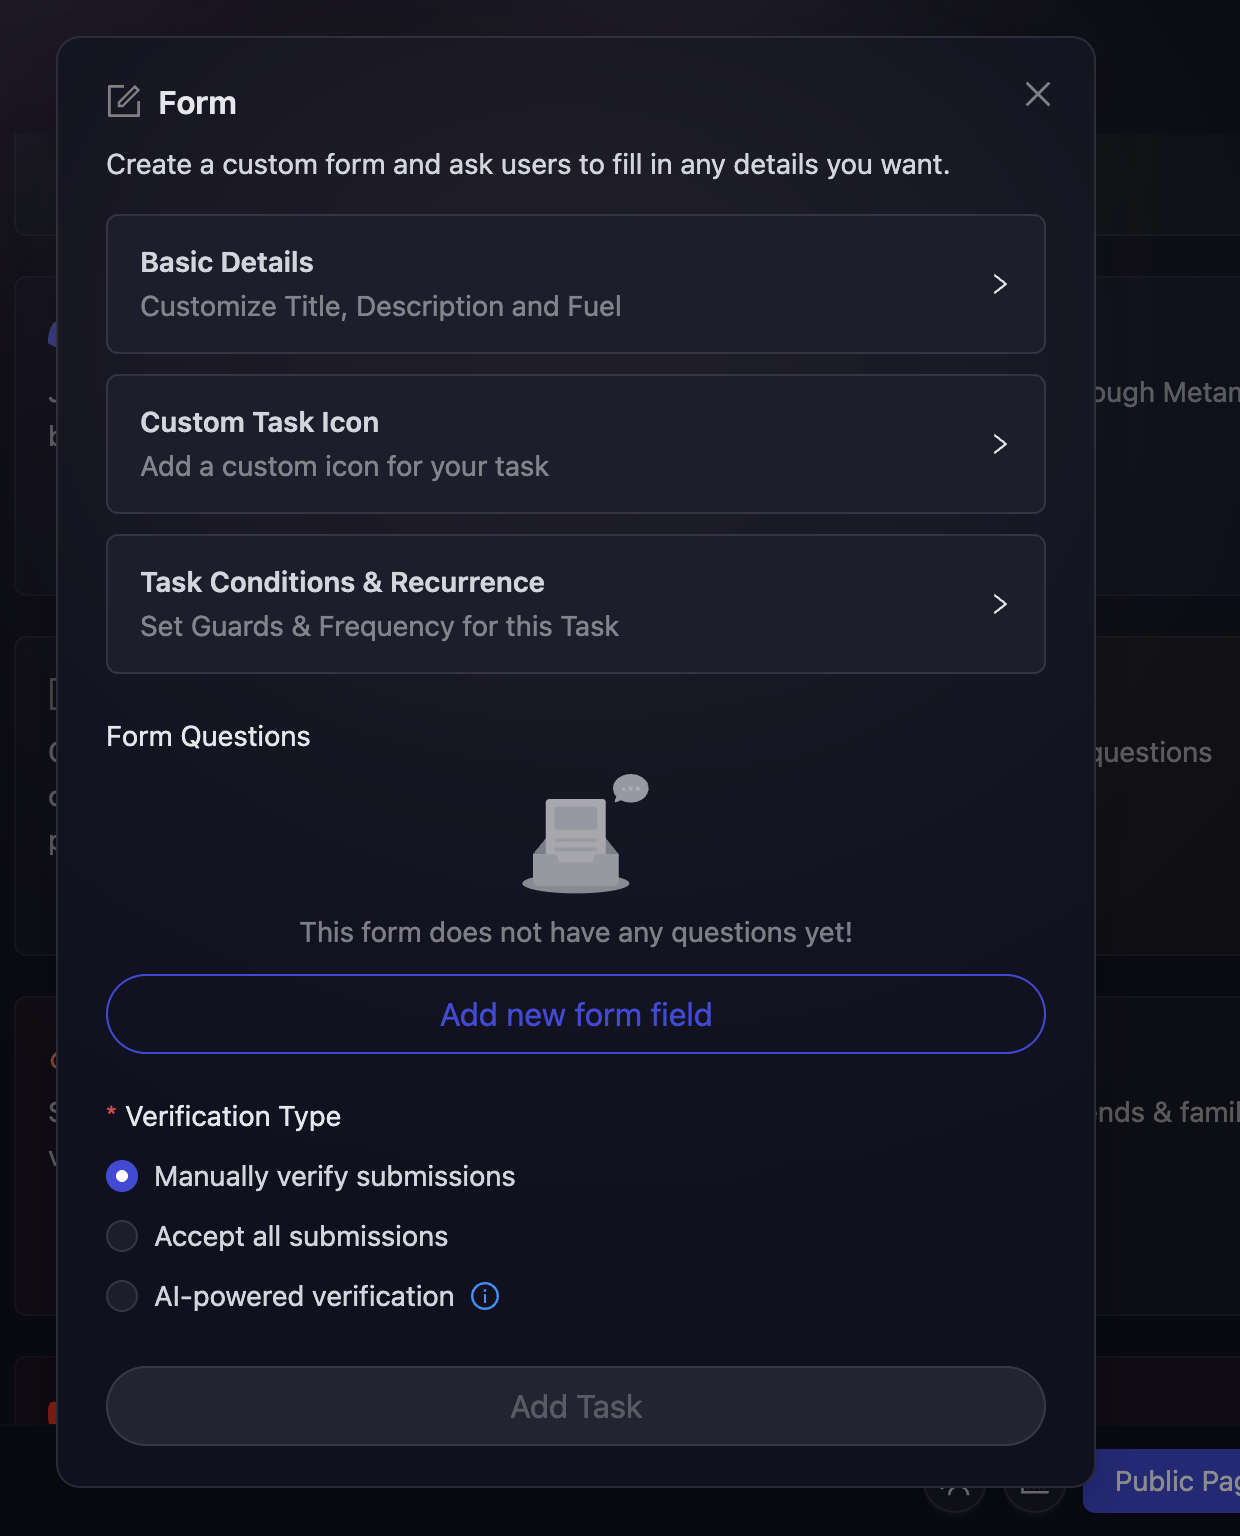This screenshot has height=1536, width=1240.
Task: Click the Add a custom icon description text
Action: tap(344, 466)
